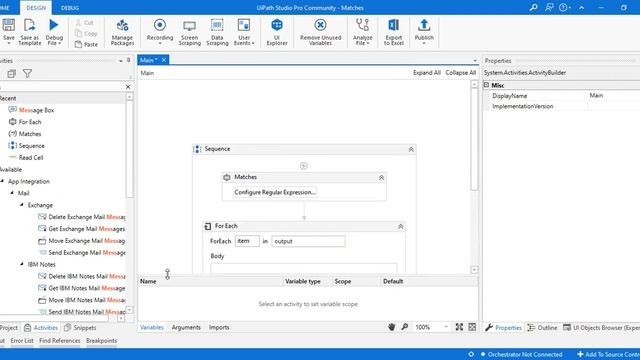Open the Imports panel tab
Screen dimensions: 640x360
pyautogui.click(x=219, y=327)
